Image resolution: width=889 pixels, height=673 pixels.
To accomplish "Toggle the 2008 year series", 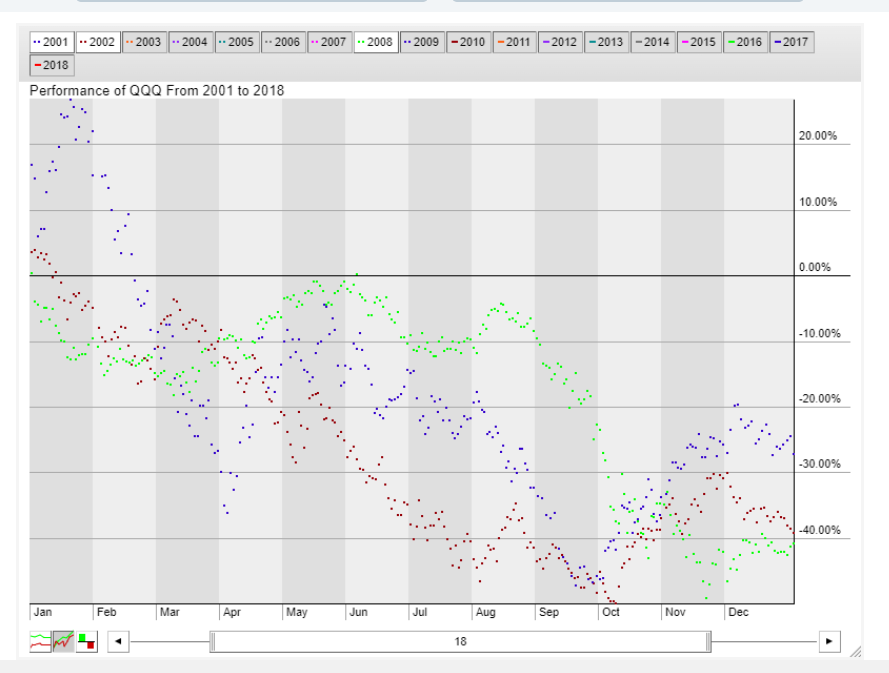I will pyautogui.click(x=376, y=42).
